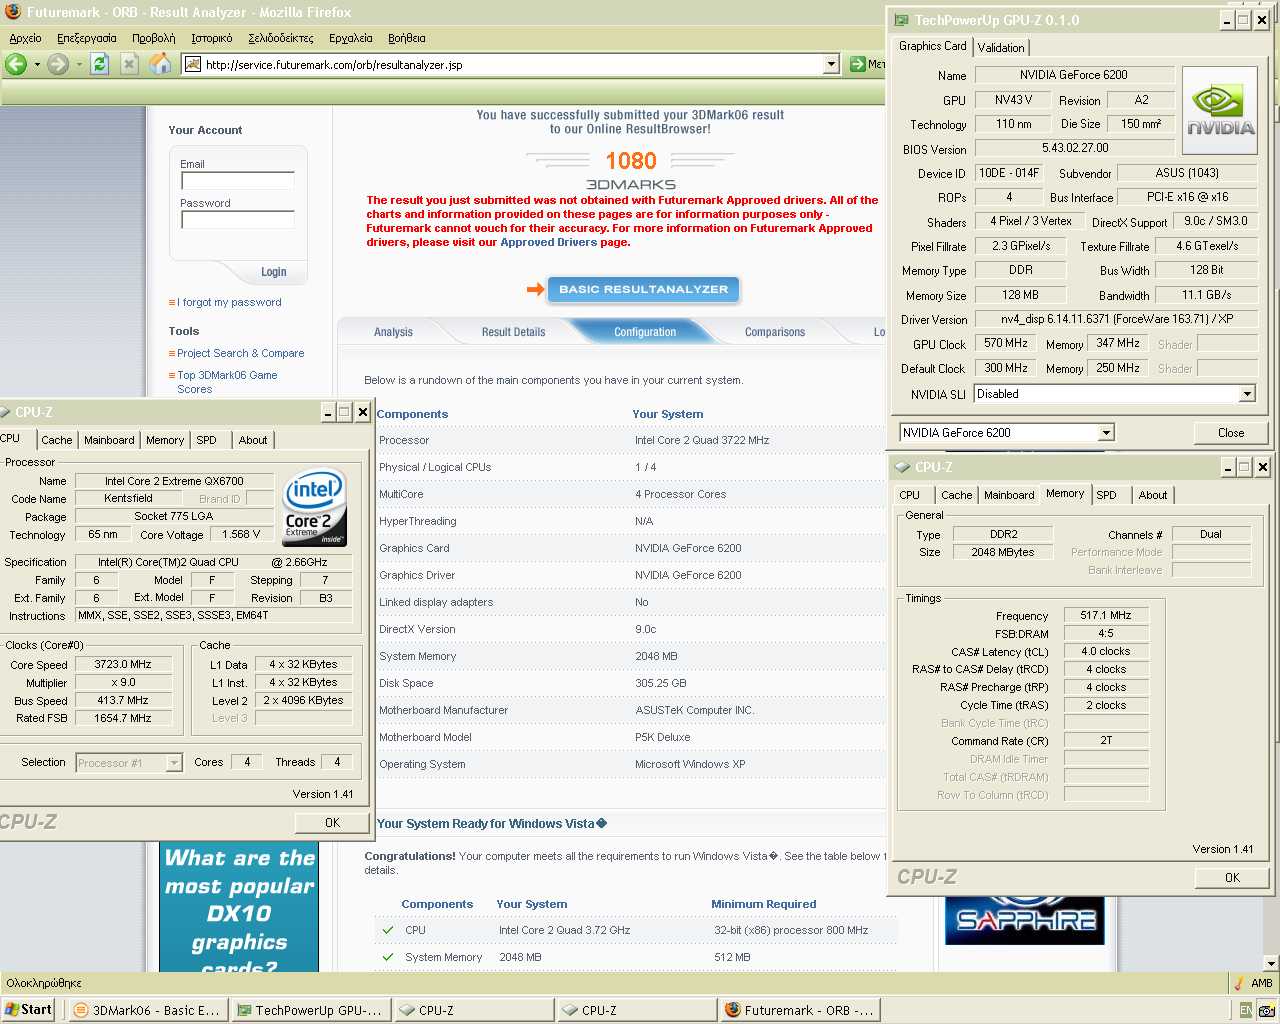Click the DX10 graphics cards ad banner

click(x=239, y=908)
